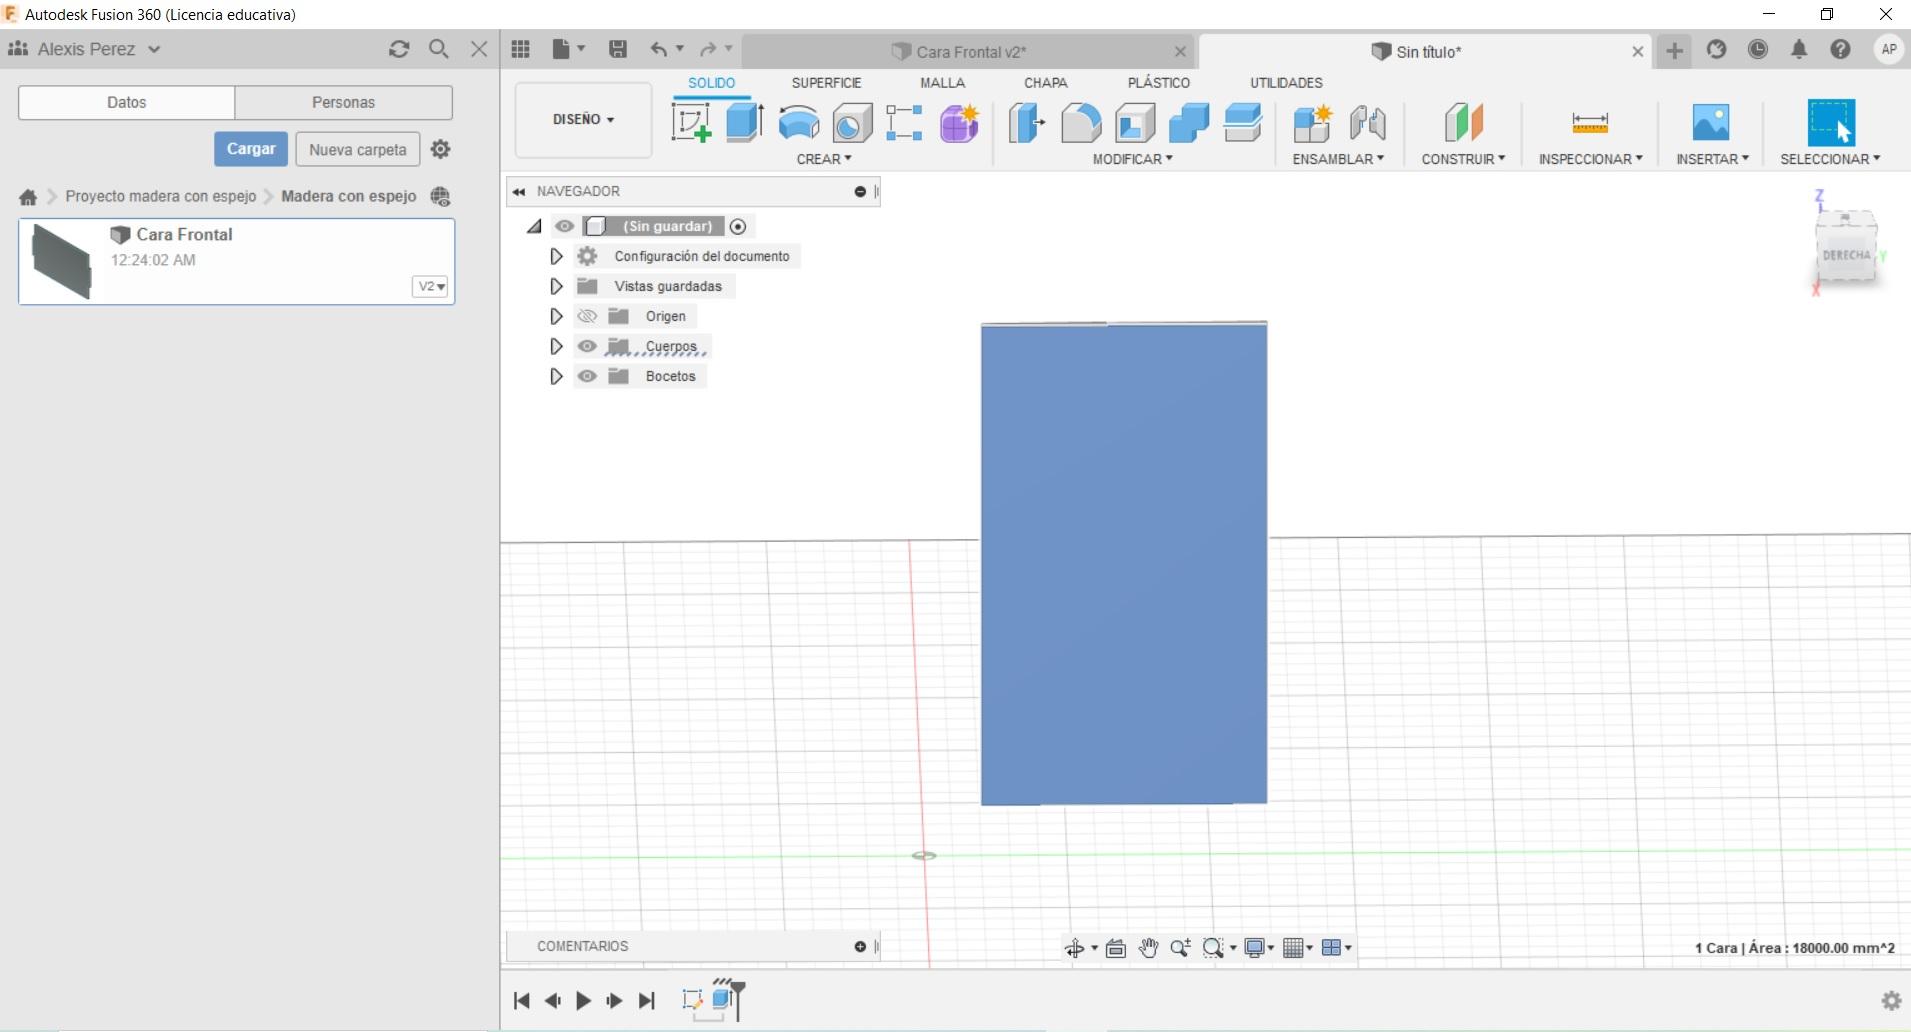Image resolution: width=1911 pixels, height=1032 pixels.
Task: Click the Nueva carpeta button
Action: click(358, 150)
